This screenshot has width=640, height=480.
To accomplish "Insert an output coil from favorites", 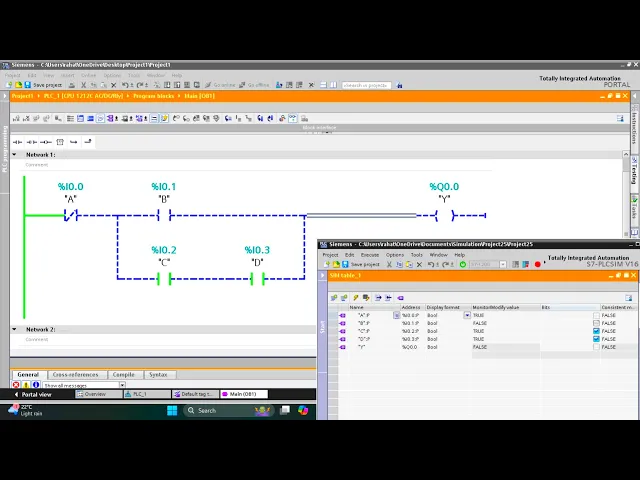I will [x=46, y=142].
